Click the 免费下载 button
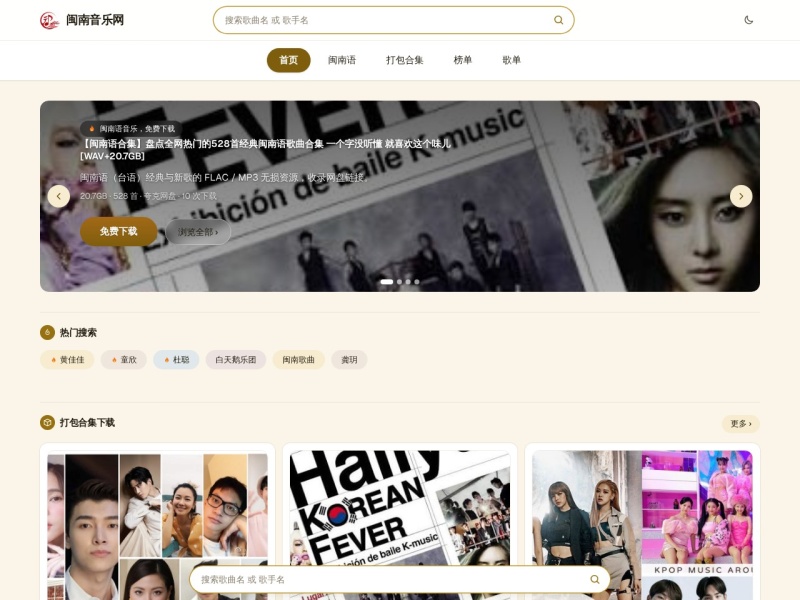This screenshot has width=800, height=600. [118, 232]
